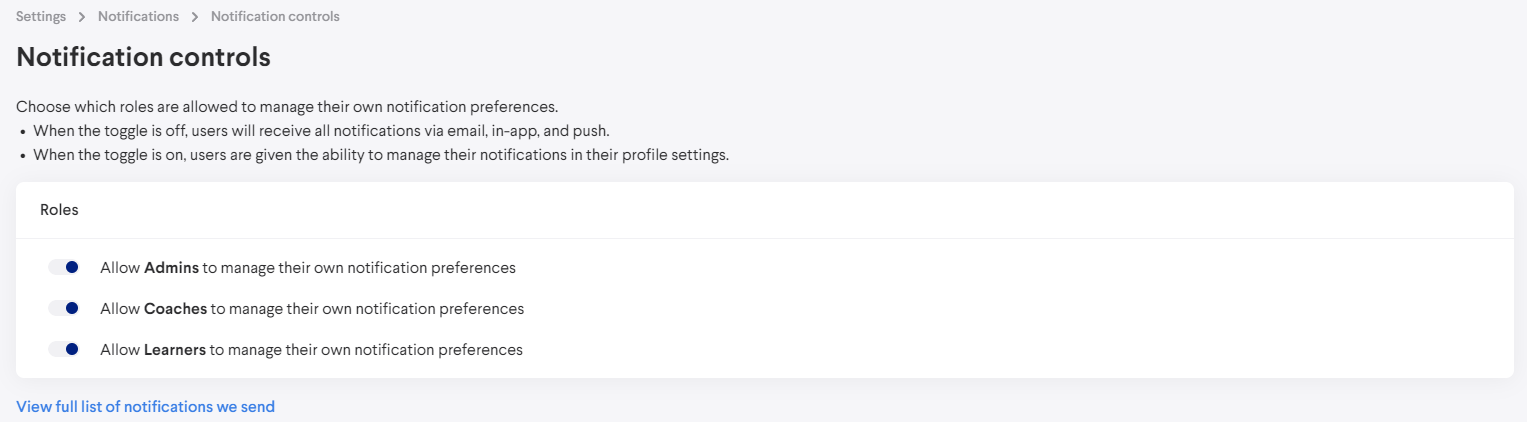
Task: Click the 'Allow Coaches to manage' label text
Action: tap(312, 309)
